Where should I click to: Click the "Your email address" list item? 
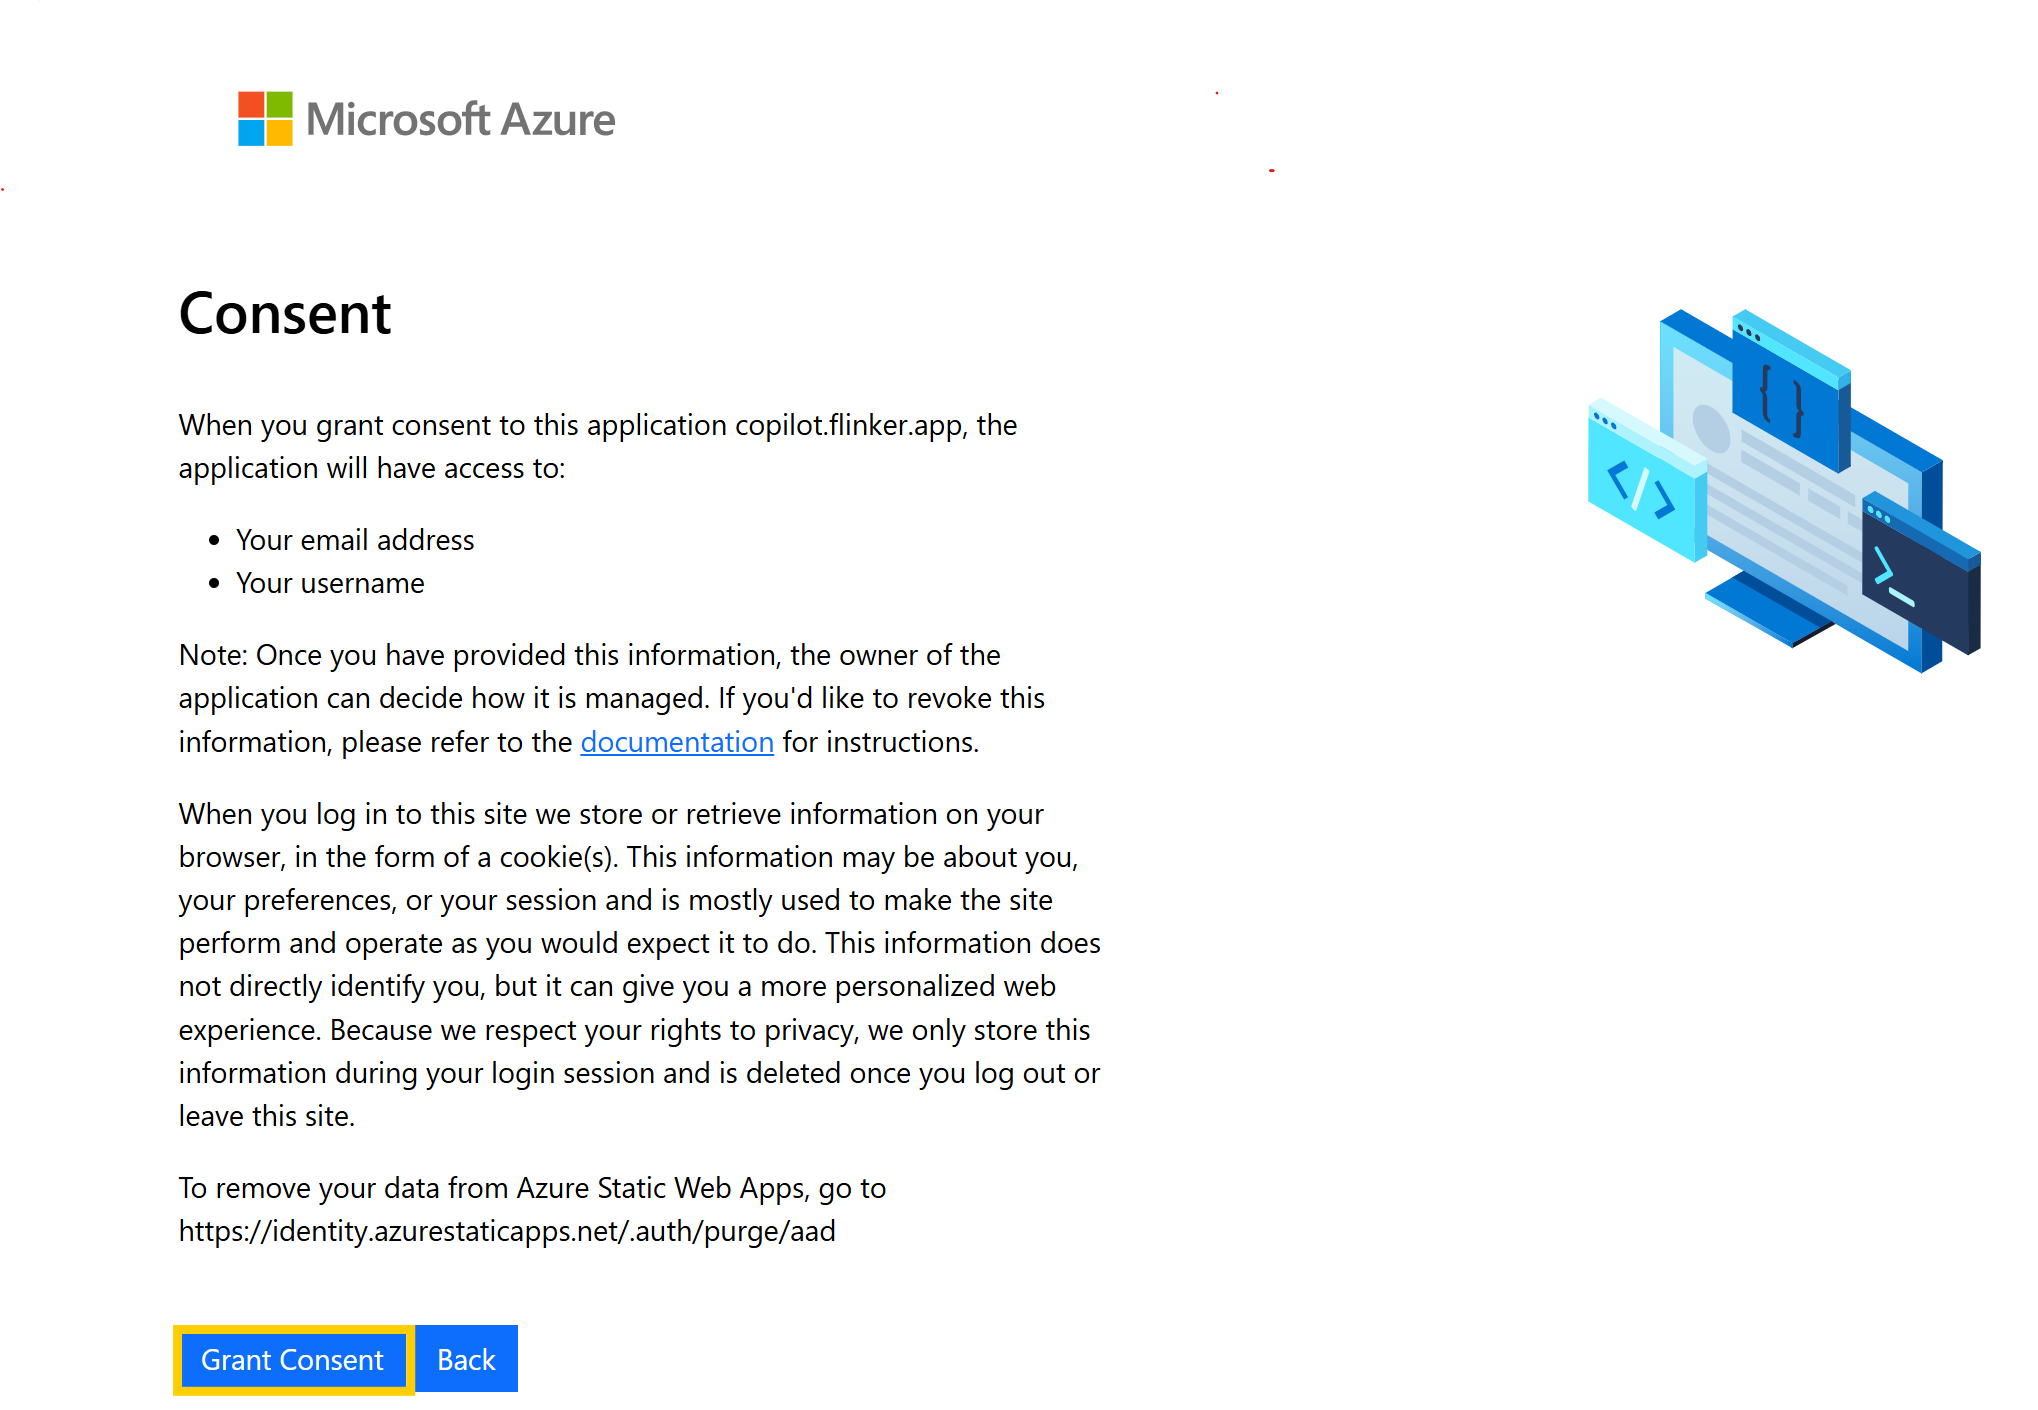355,540
